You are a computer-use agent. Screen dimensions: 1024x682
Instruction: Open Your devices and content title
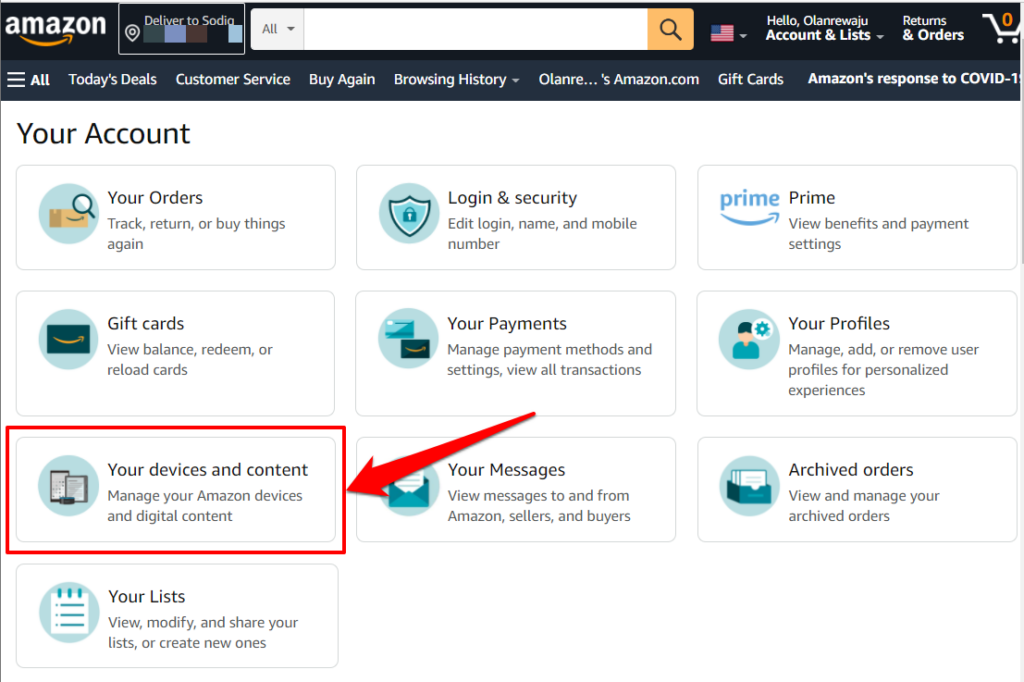(x=208, y=470)
